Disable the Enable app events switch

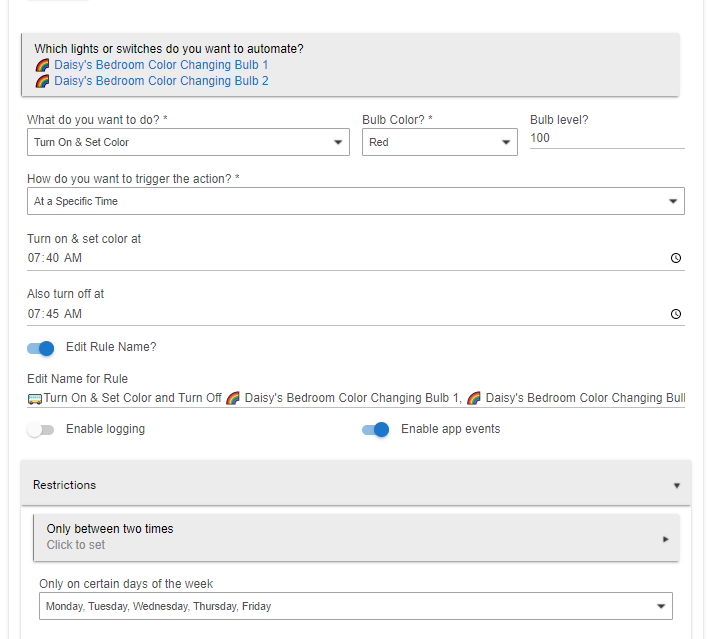coord(375,430)
